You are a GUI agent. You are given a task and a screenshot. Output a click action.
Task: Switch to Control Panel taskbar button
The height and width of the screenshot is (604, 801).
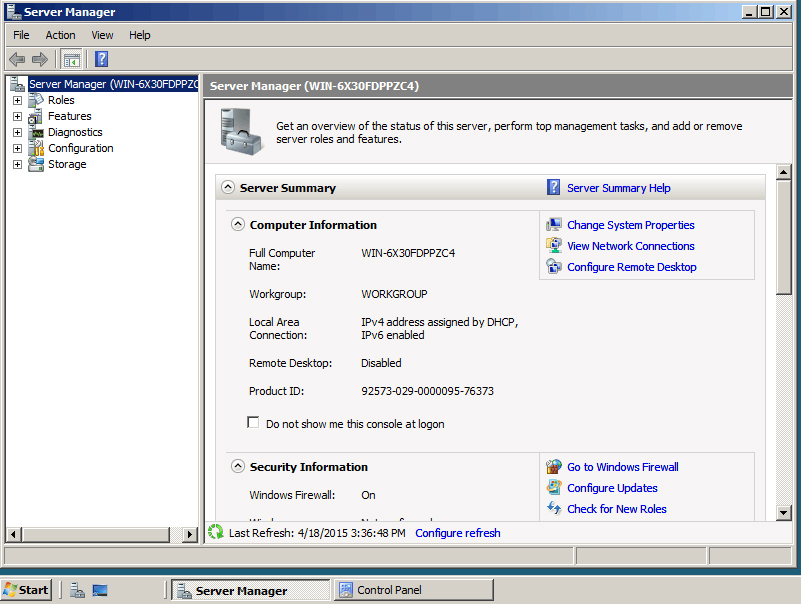pyautogui.click(x=414, y=590)
